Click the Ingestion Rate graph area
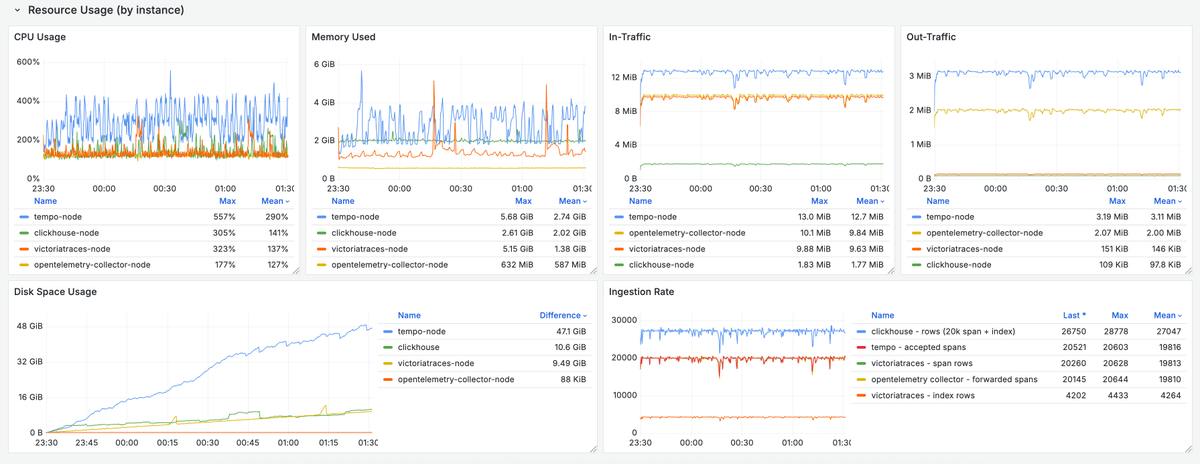 pos(743,375)
